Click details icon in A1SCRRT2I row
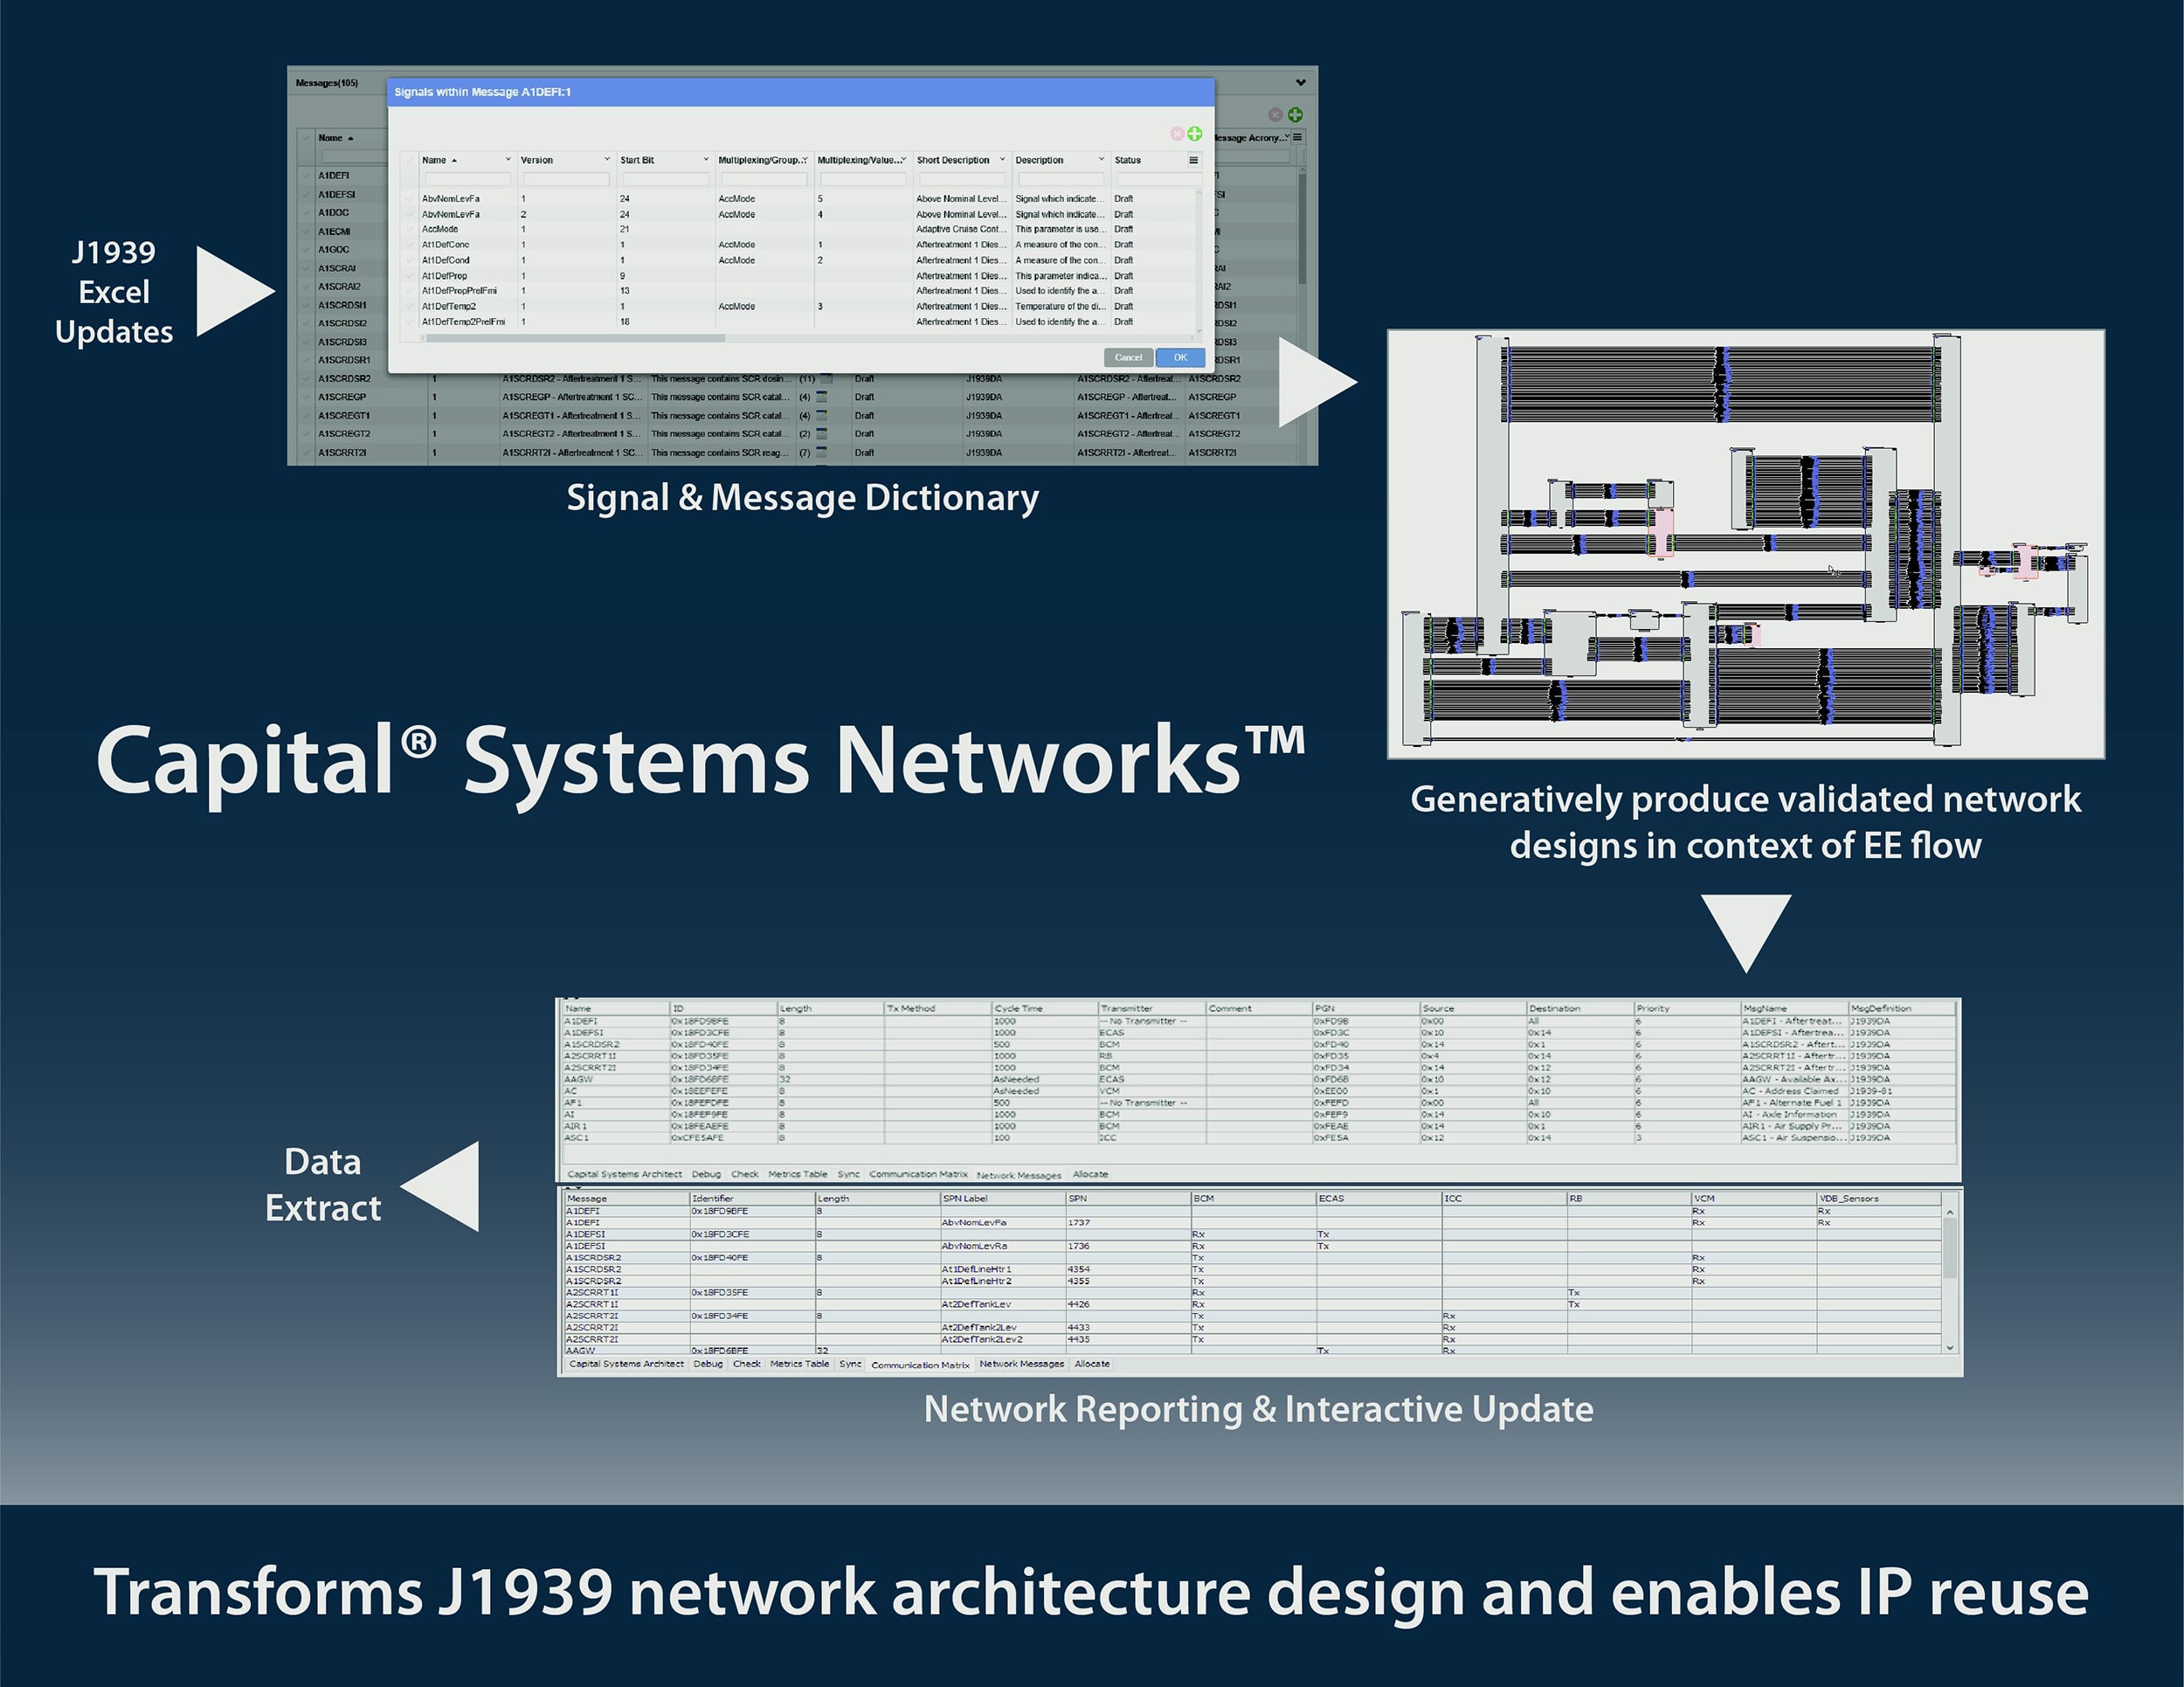2184x1687 pixels. (x=822, y=453)
